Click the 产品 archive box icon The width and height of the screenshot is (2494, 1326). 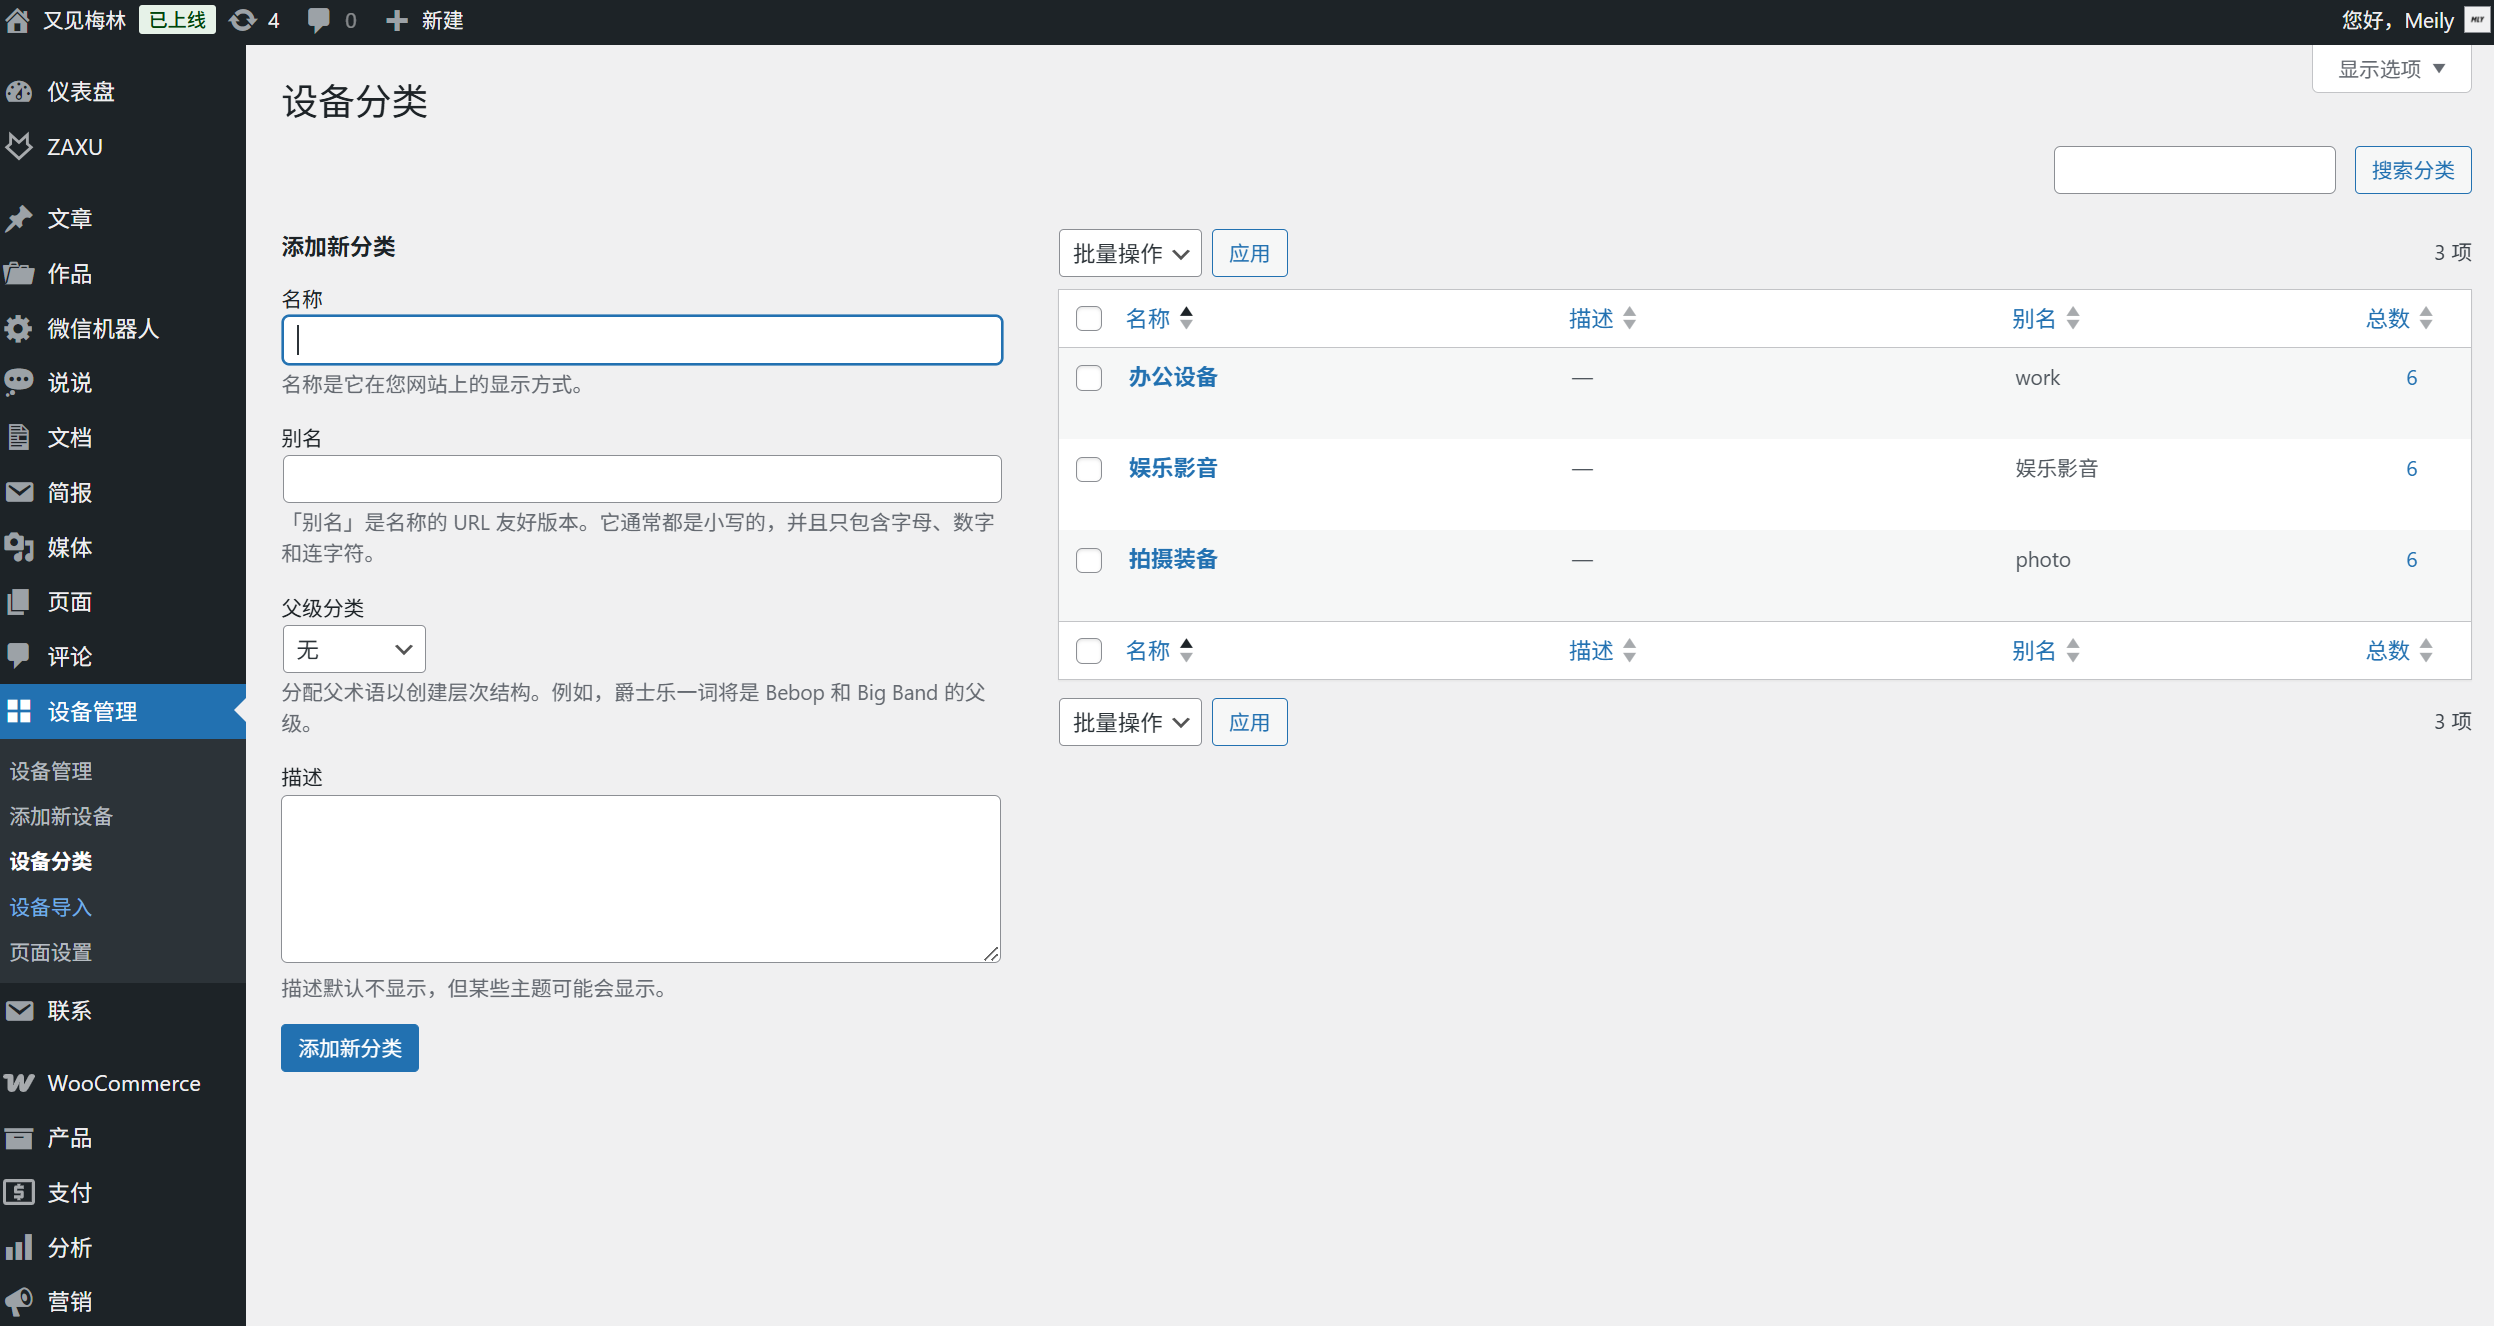pos(20,1138)
